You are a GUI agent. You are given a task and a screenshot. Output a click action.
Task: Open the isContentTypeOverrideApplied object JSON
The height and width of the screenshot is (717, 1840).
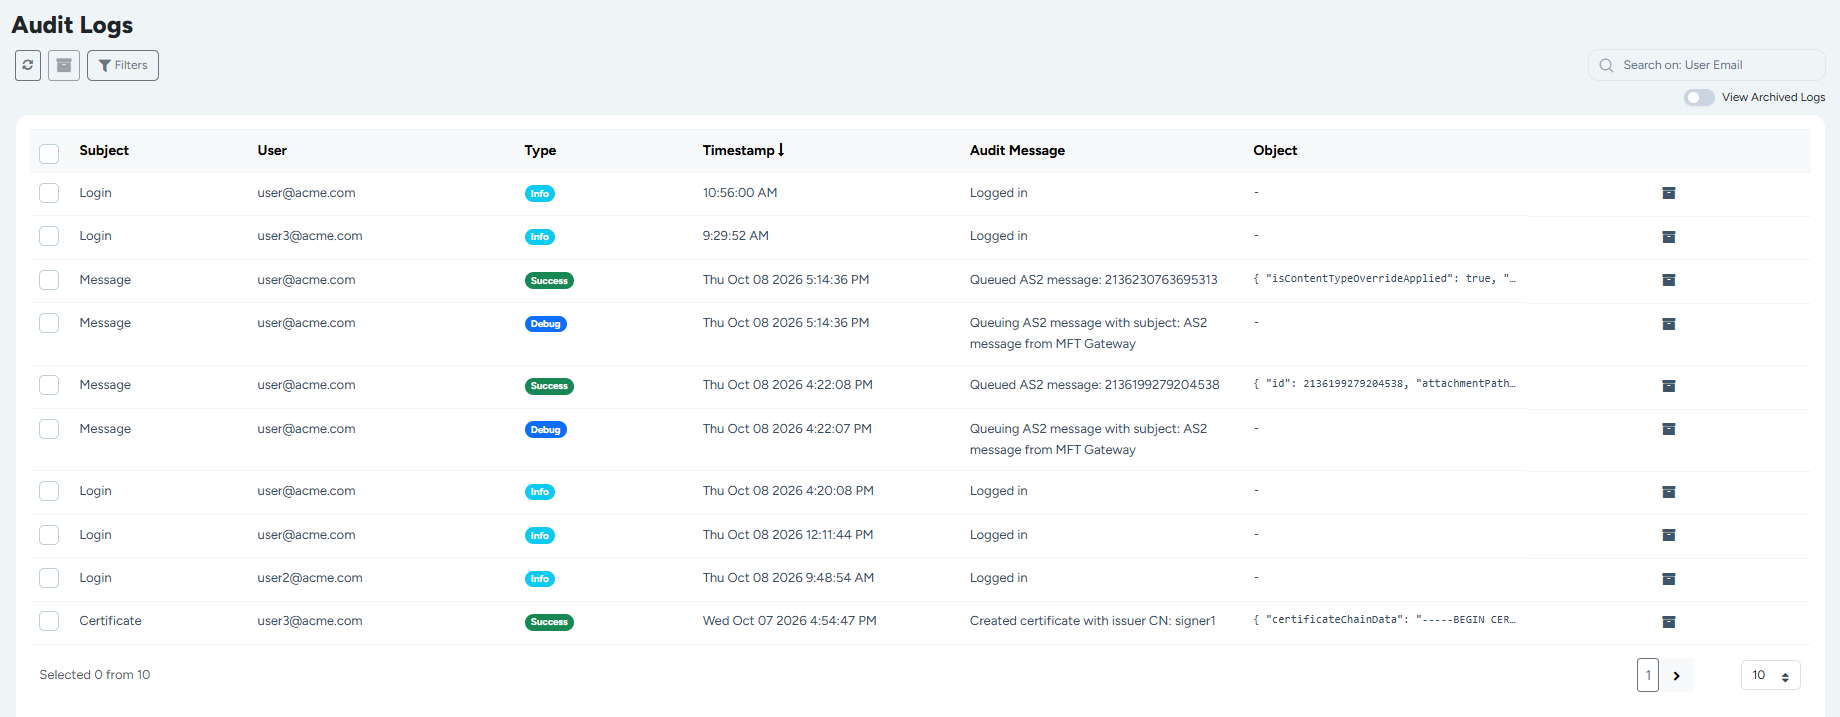click(x=1385, y=279)
